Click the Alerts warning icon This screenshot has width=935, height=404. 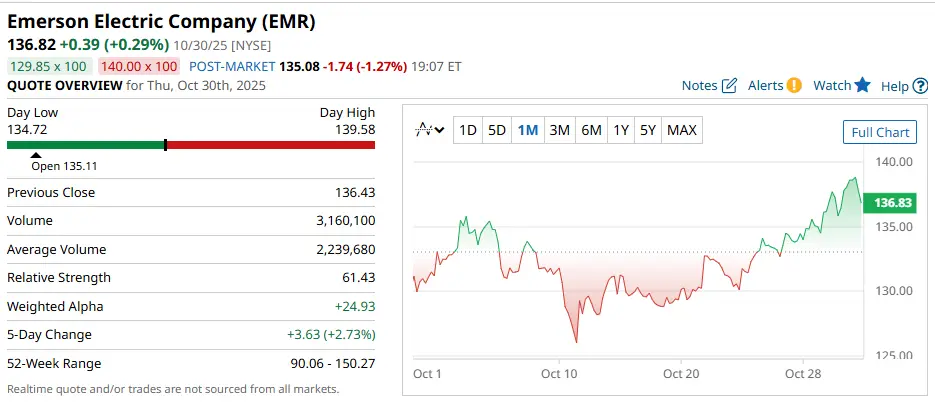tap(794, 86)
